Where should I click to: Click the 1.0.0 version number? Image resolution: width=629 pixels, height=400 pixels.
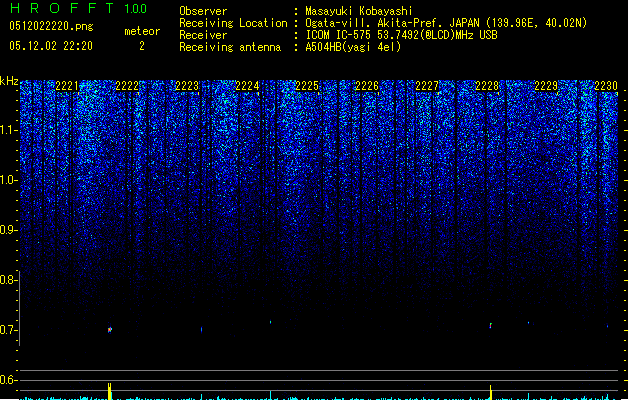(x=136, y=9)
